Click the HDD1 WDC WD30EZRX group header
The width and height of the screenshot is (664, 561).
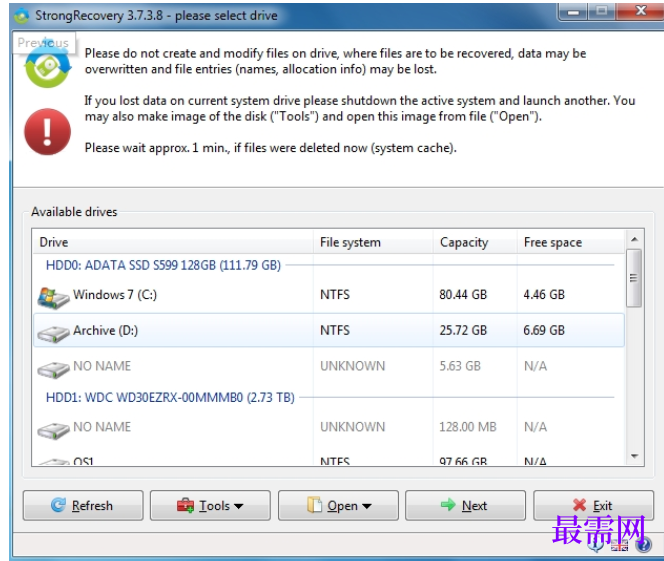point(170,398)
